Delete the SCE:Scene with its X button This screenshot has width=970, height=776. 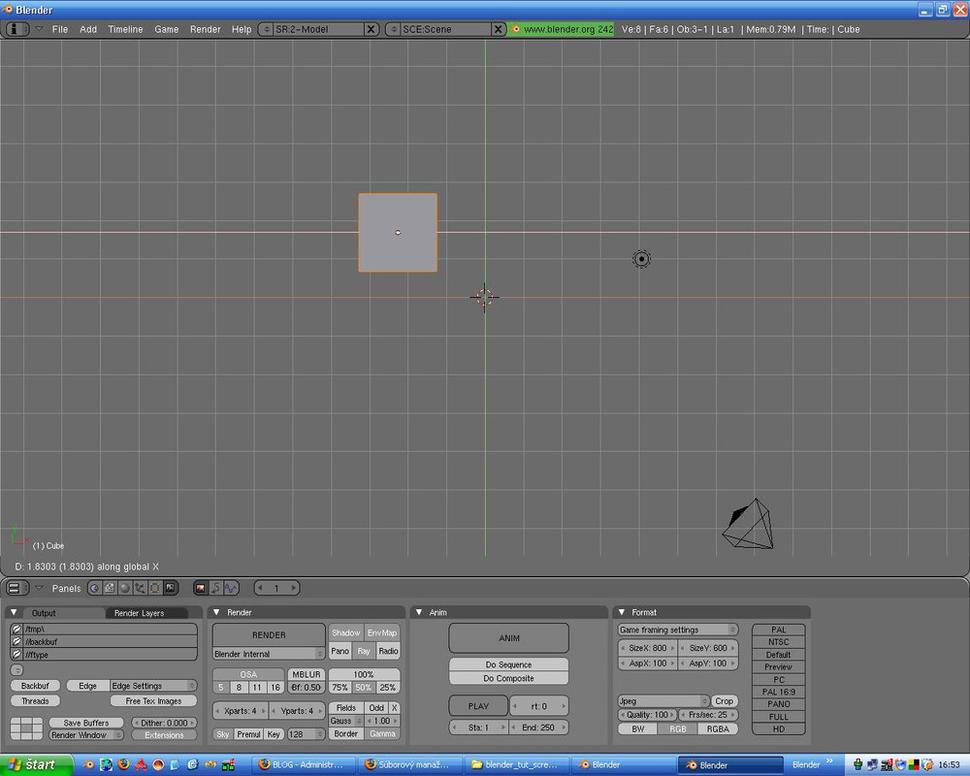(498, 29)
